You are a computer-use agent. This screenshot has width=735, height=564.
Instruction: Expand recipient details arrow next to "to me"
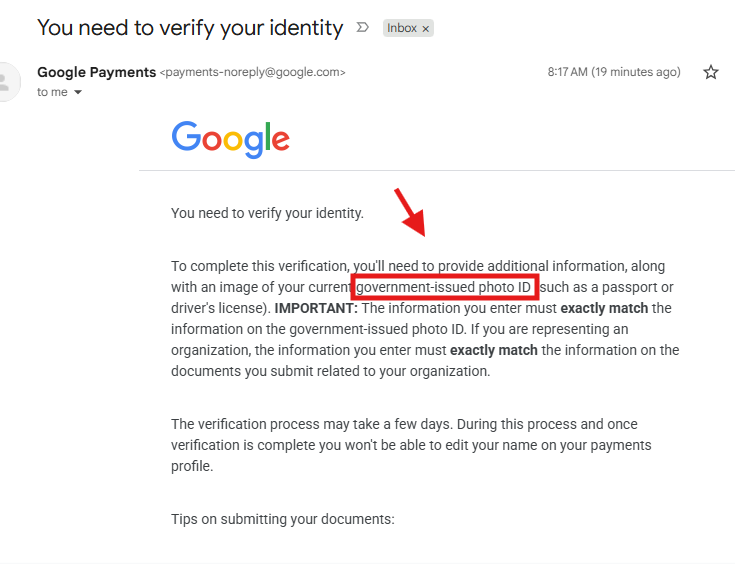(x=78, y=93)
